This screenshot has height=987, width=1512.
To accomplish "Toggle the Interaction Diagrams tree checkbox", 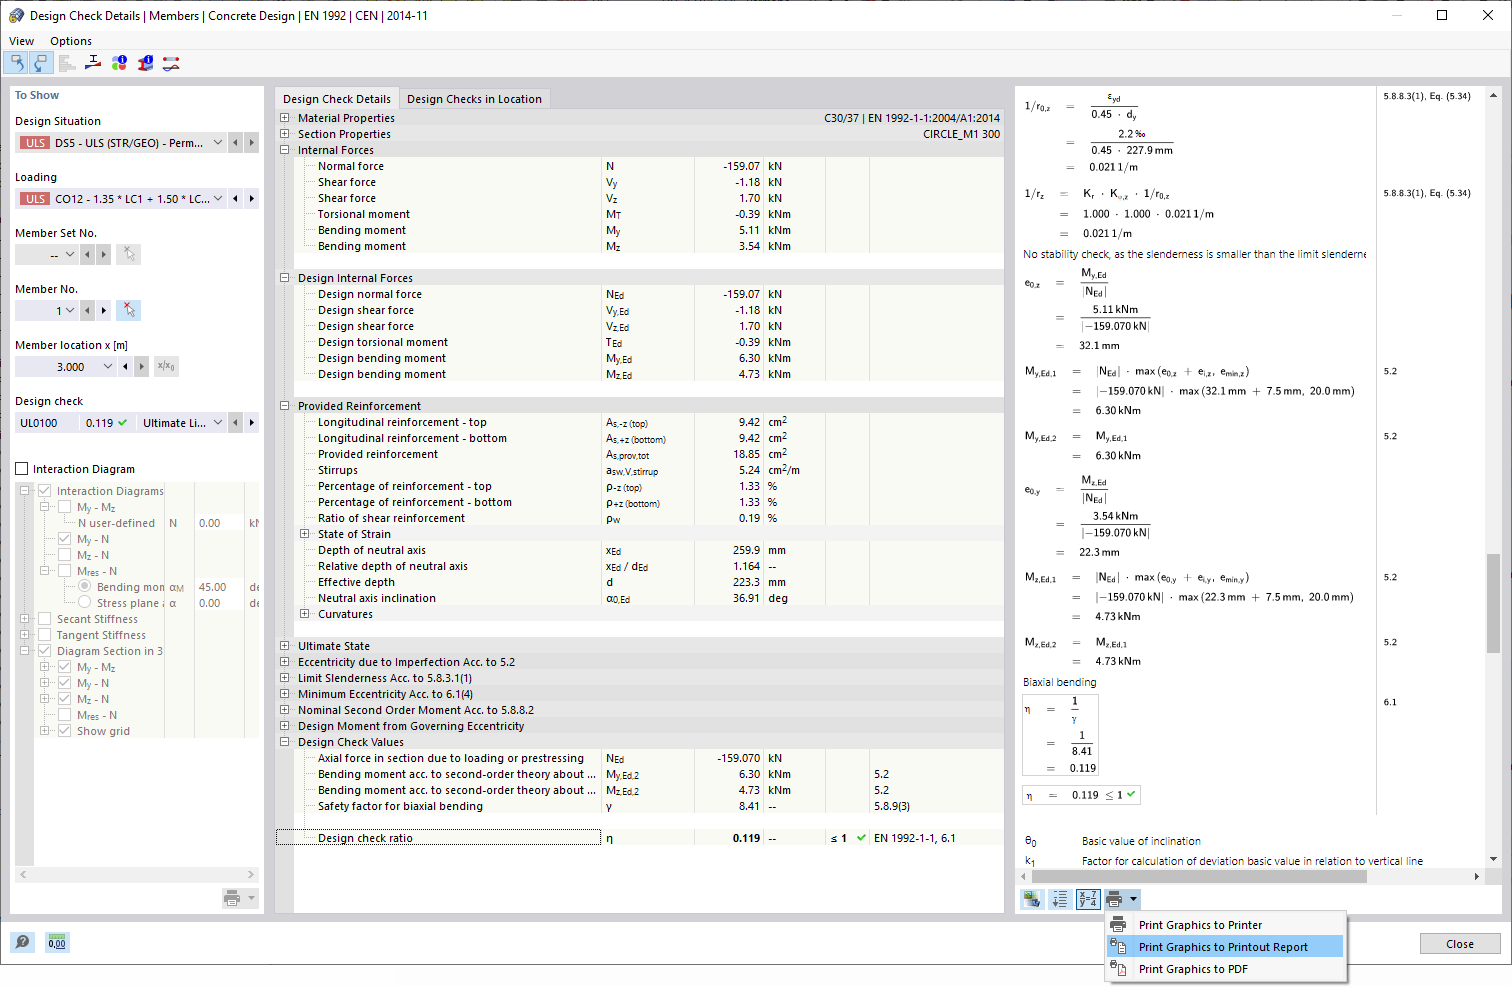I will (44, 491).
